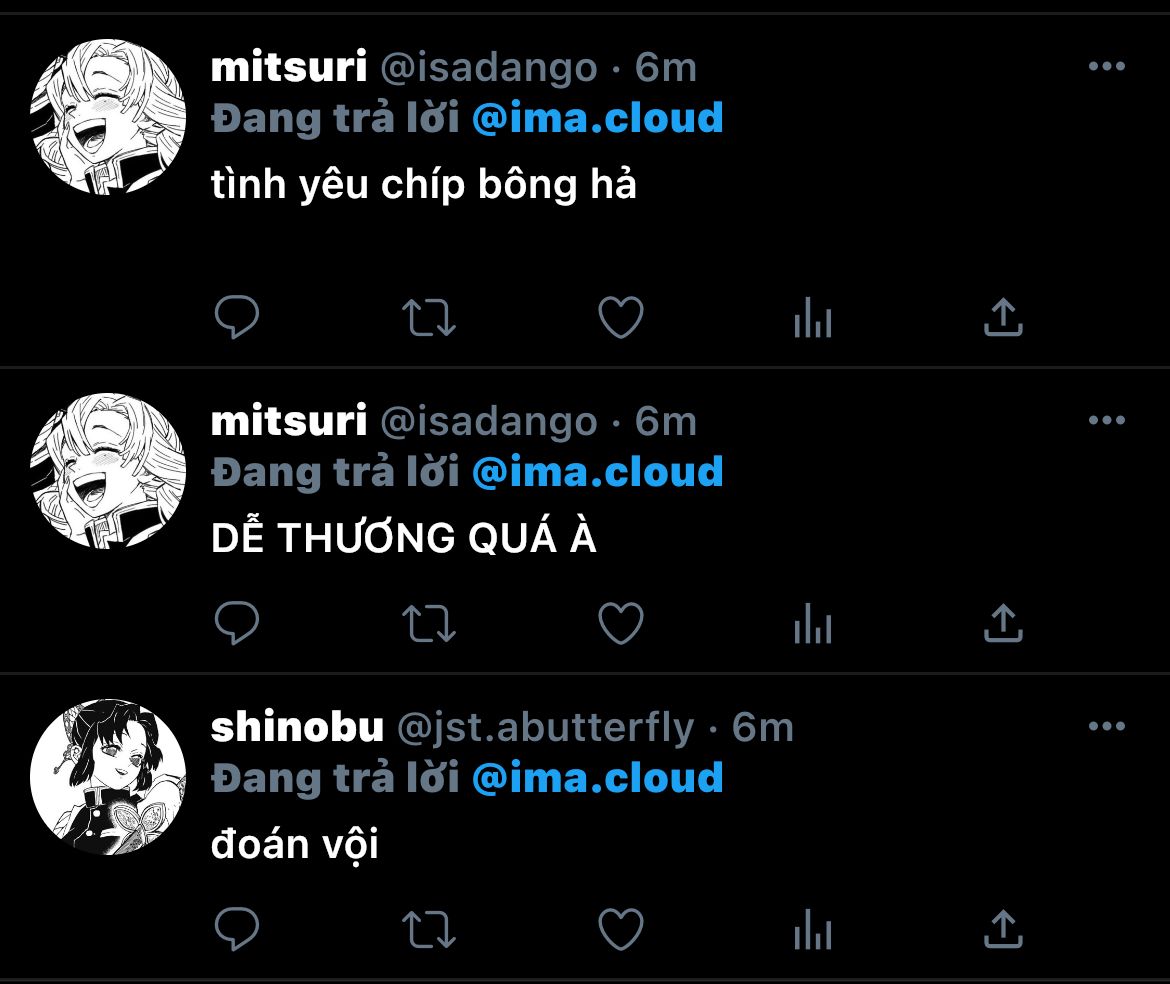View analytics of the 'DỄ THƯƠNG QUÁ À' tweet

tap(813, 623)
